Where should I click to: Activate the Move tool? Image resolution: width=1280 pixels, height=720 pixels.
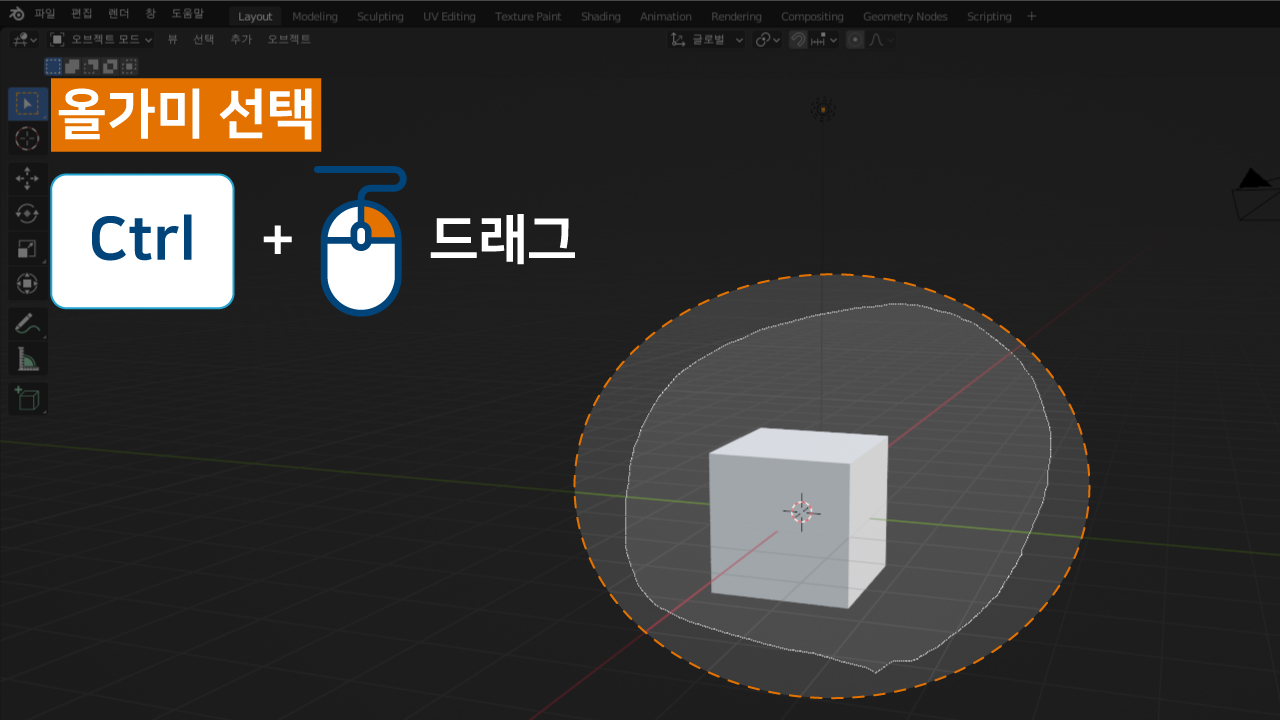[28, 179]
